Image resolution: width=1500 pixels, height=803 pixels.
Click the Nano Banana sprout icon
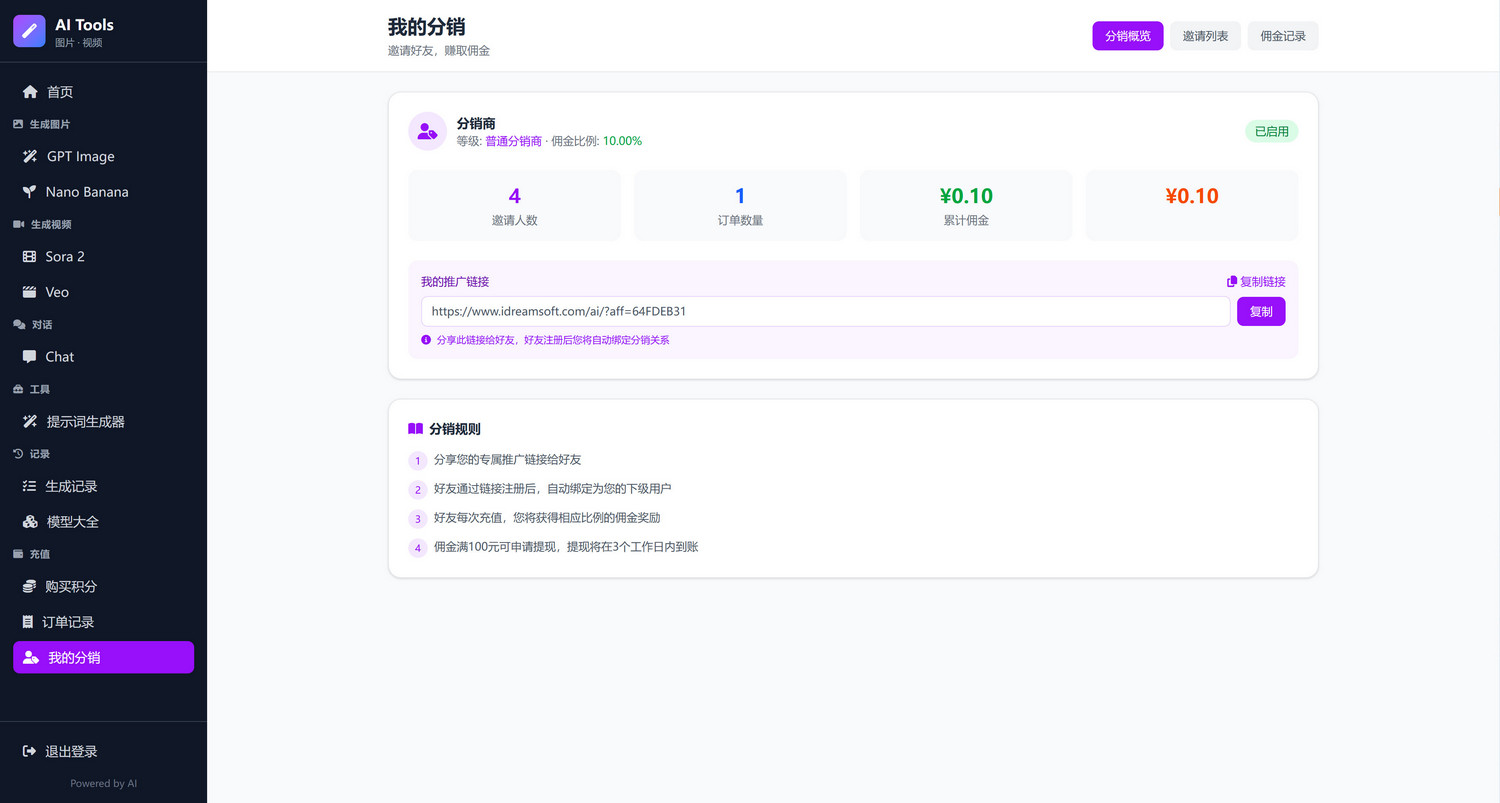tap(29, 192)
